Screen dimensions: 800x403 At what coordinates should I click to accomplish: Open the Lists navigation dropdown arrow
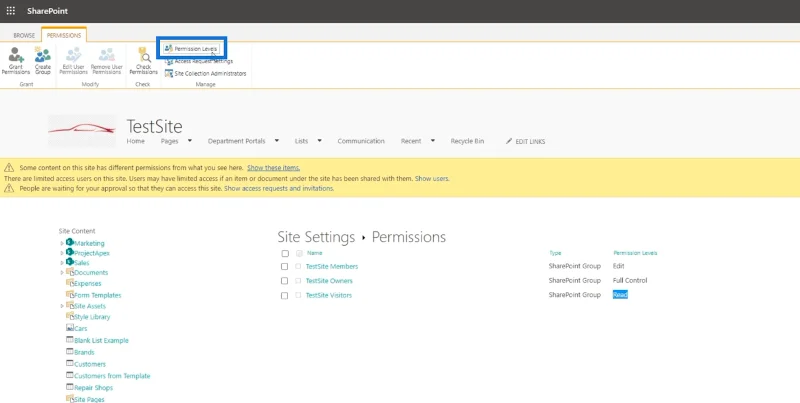pos(320,141)
